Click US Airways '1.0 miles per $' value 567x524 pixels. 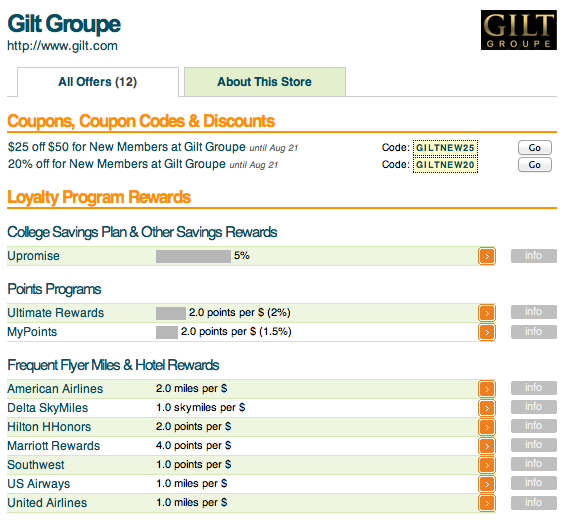click(x=192, y=483)
